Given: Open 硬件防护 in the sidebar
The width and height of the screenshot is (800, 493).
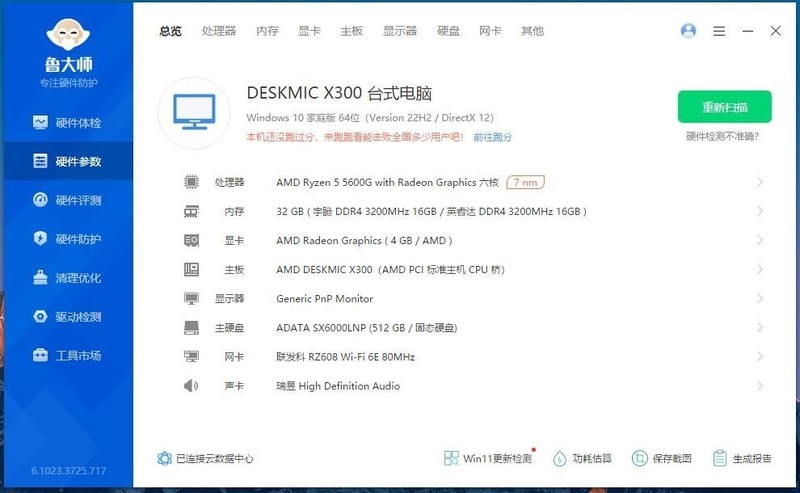Looking at the screenshot, I should tap(67, 239).
